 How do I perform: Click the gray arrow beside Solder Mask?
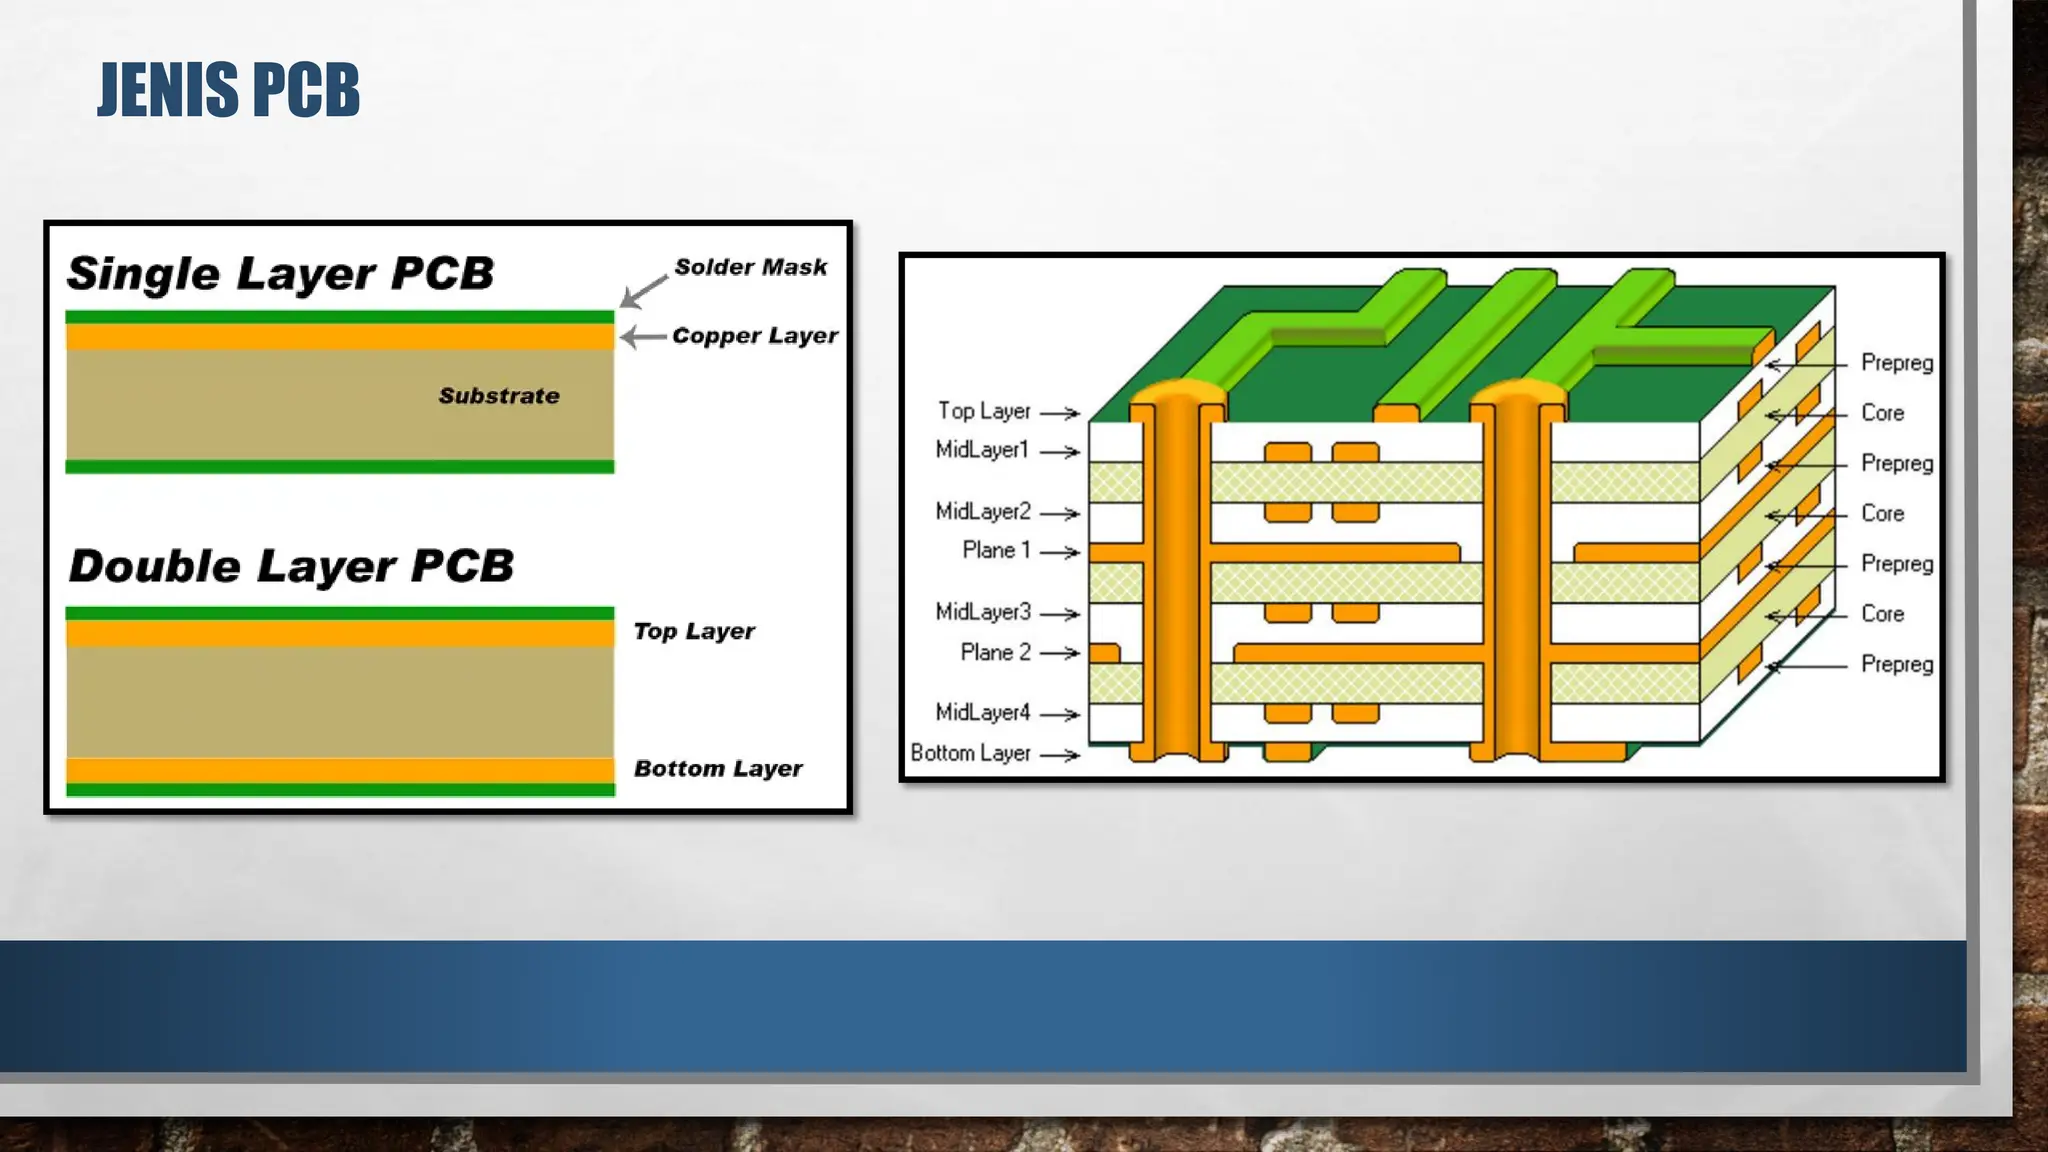(x=643, y=291)
